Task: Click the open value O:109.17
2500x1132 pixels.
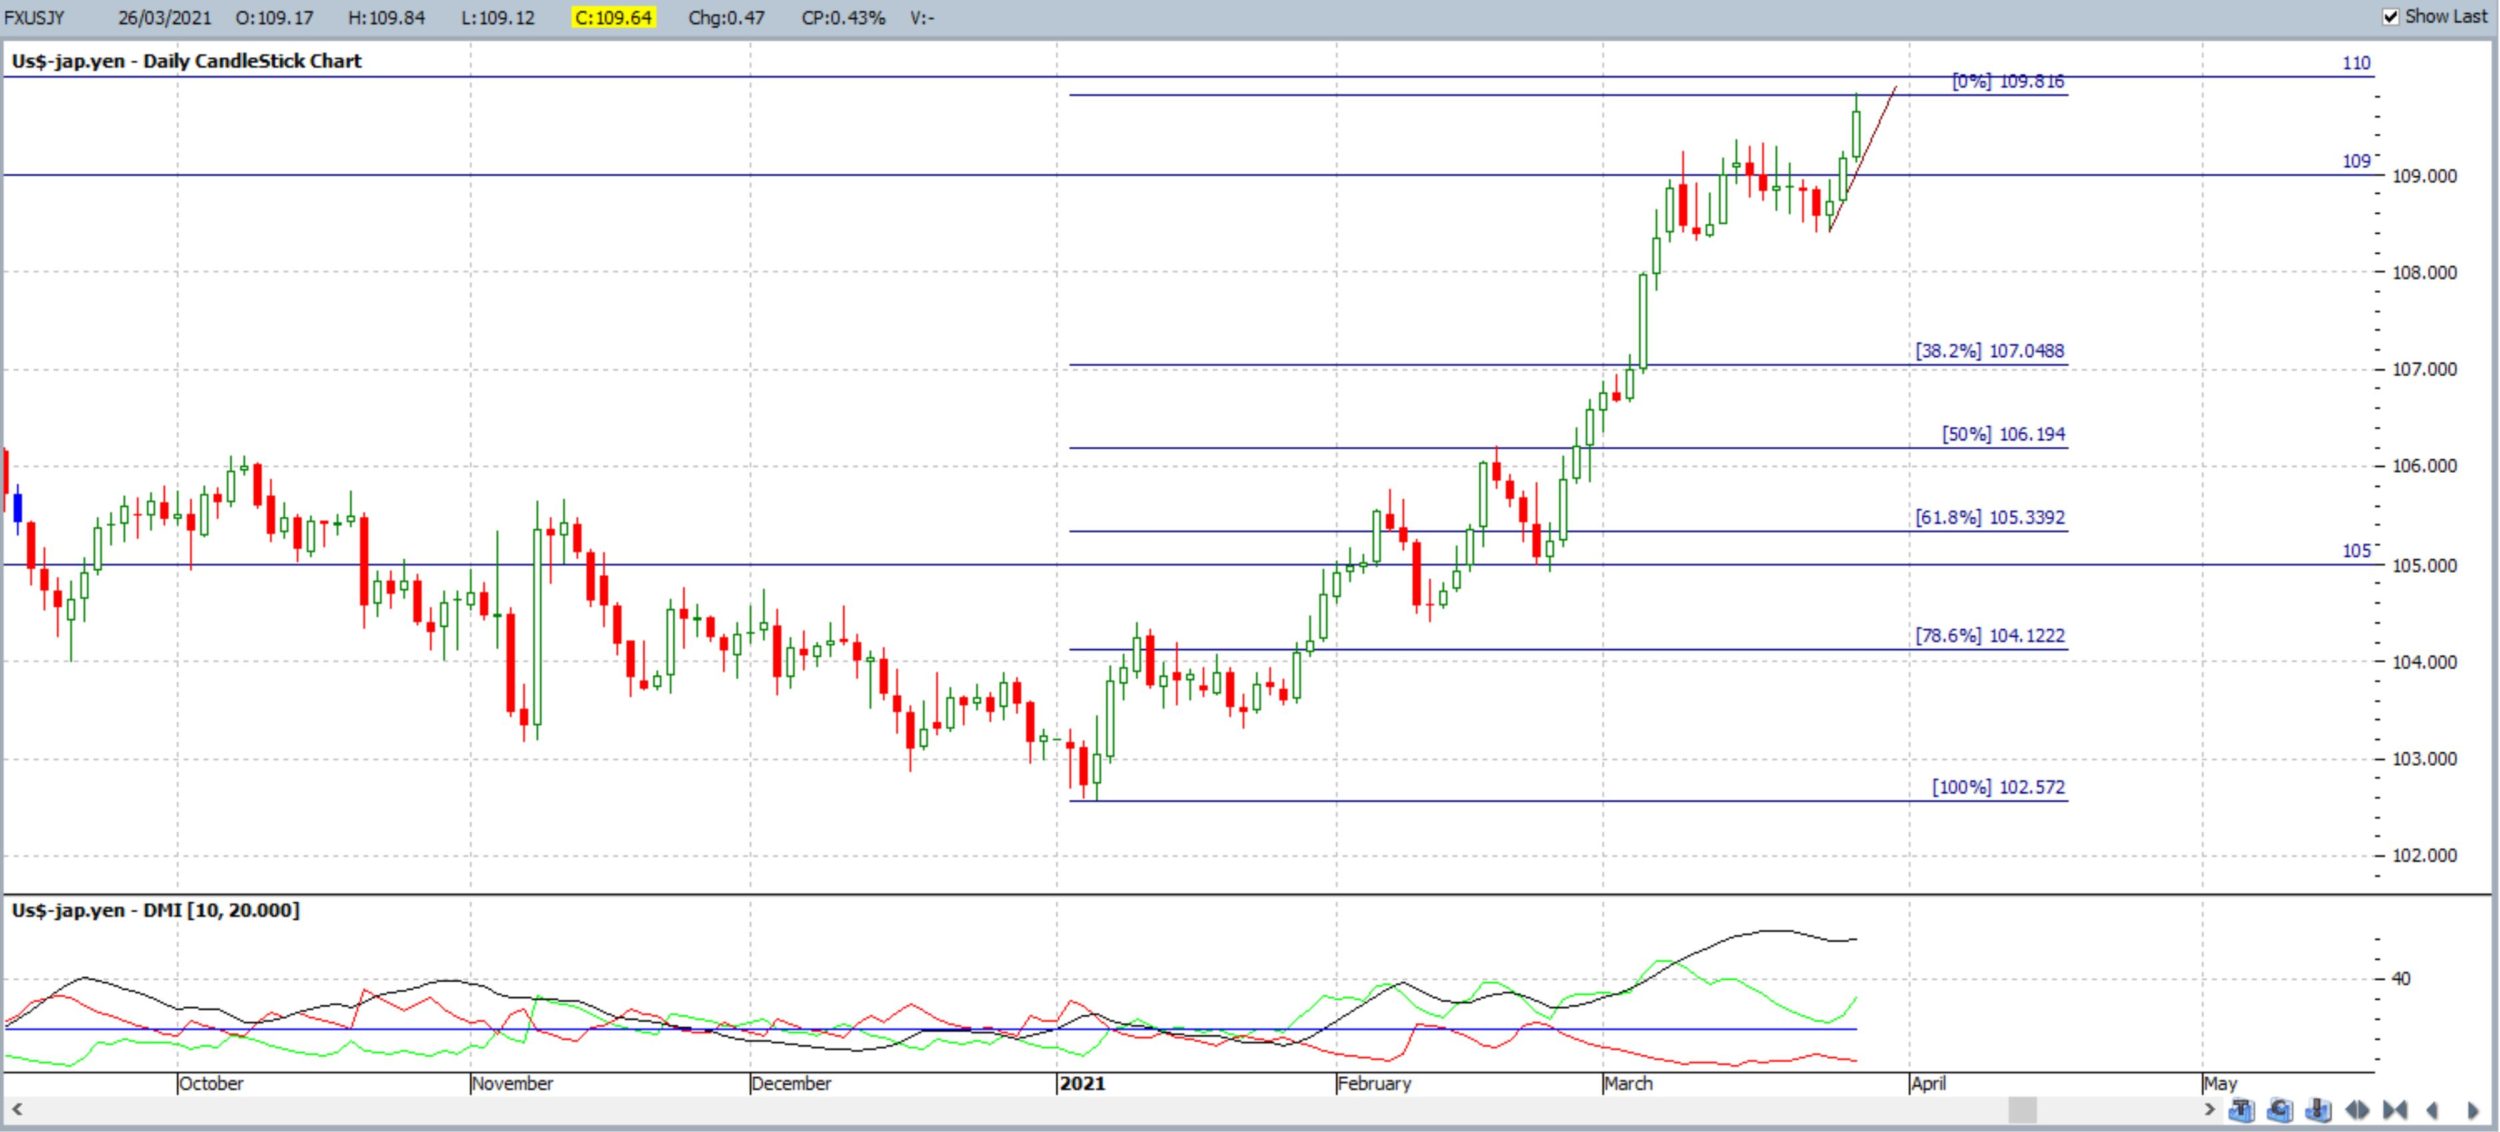Action: pos(274,18)
